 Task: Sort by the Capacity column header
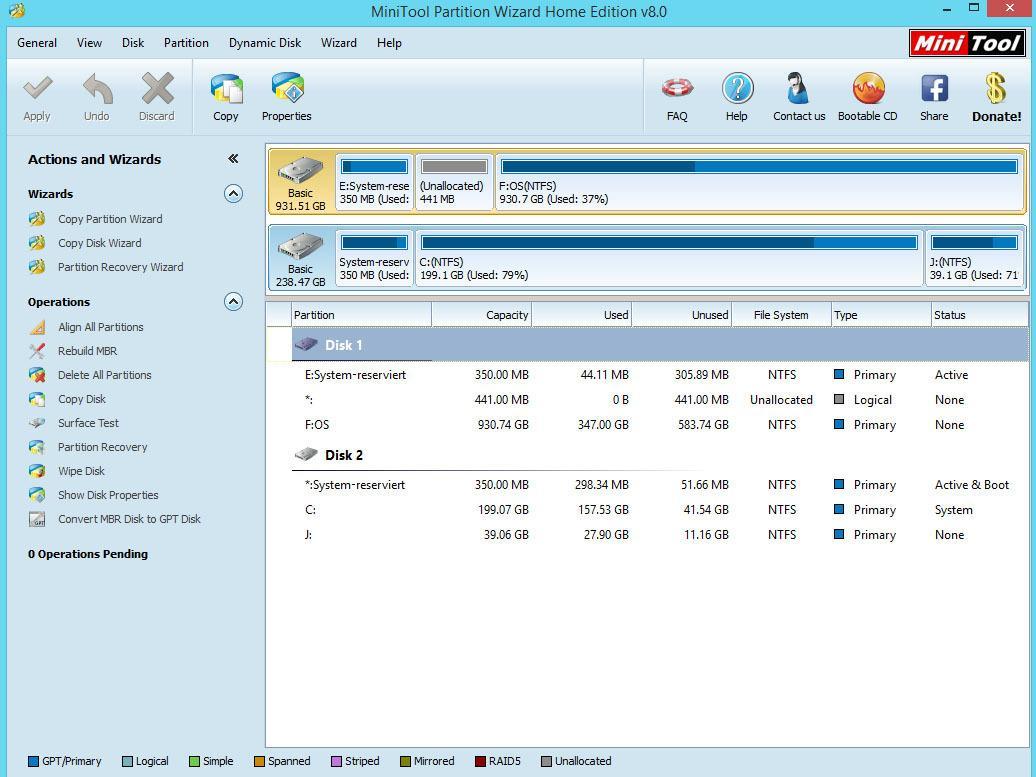click(482, 315)
